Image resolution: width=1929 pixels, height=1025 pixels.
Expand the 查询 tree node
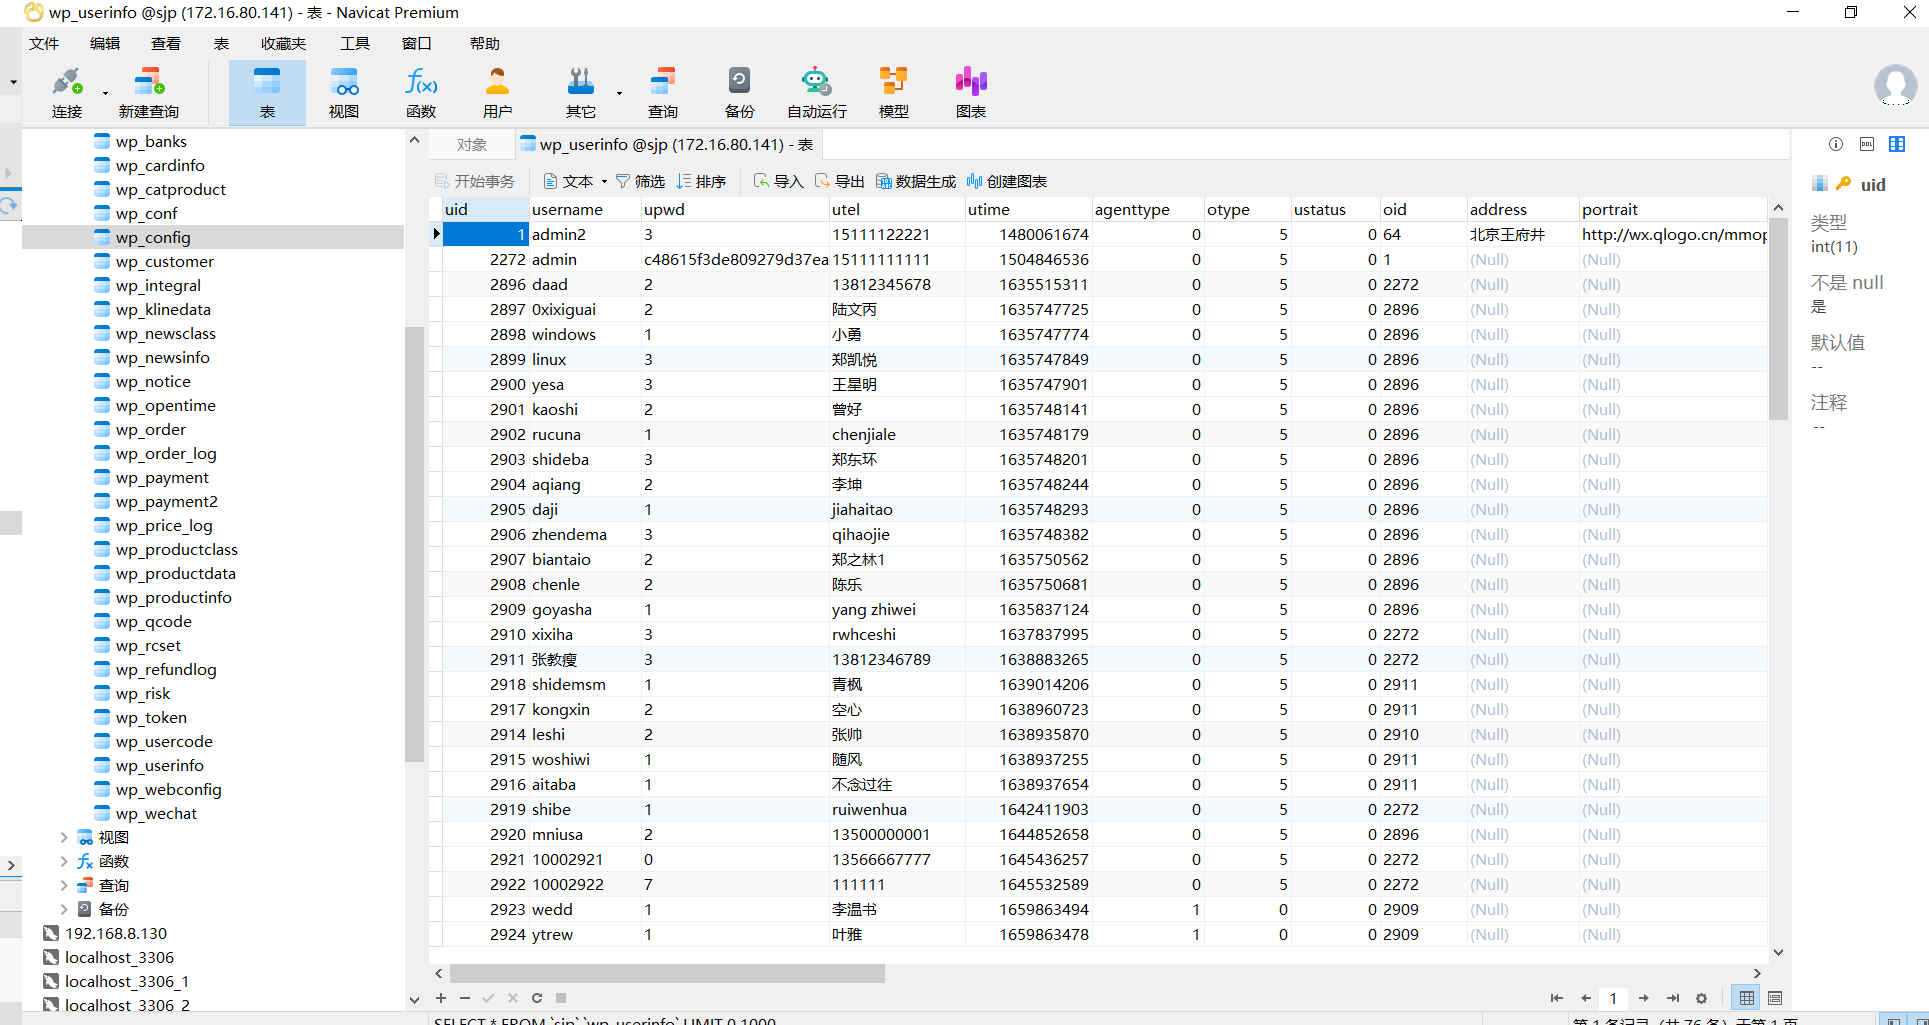[64, 885]
